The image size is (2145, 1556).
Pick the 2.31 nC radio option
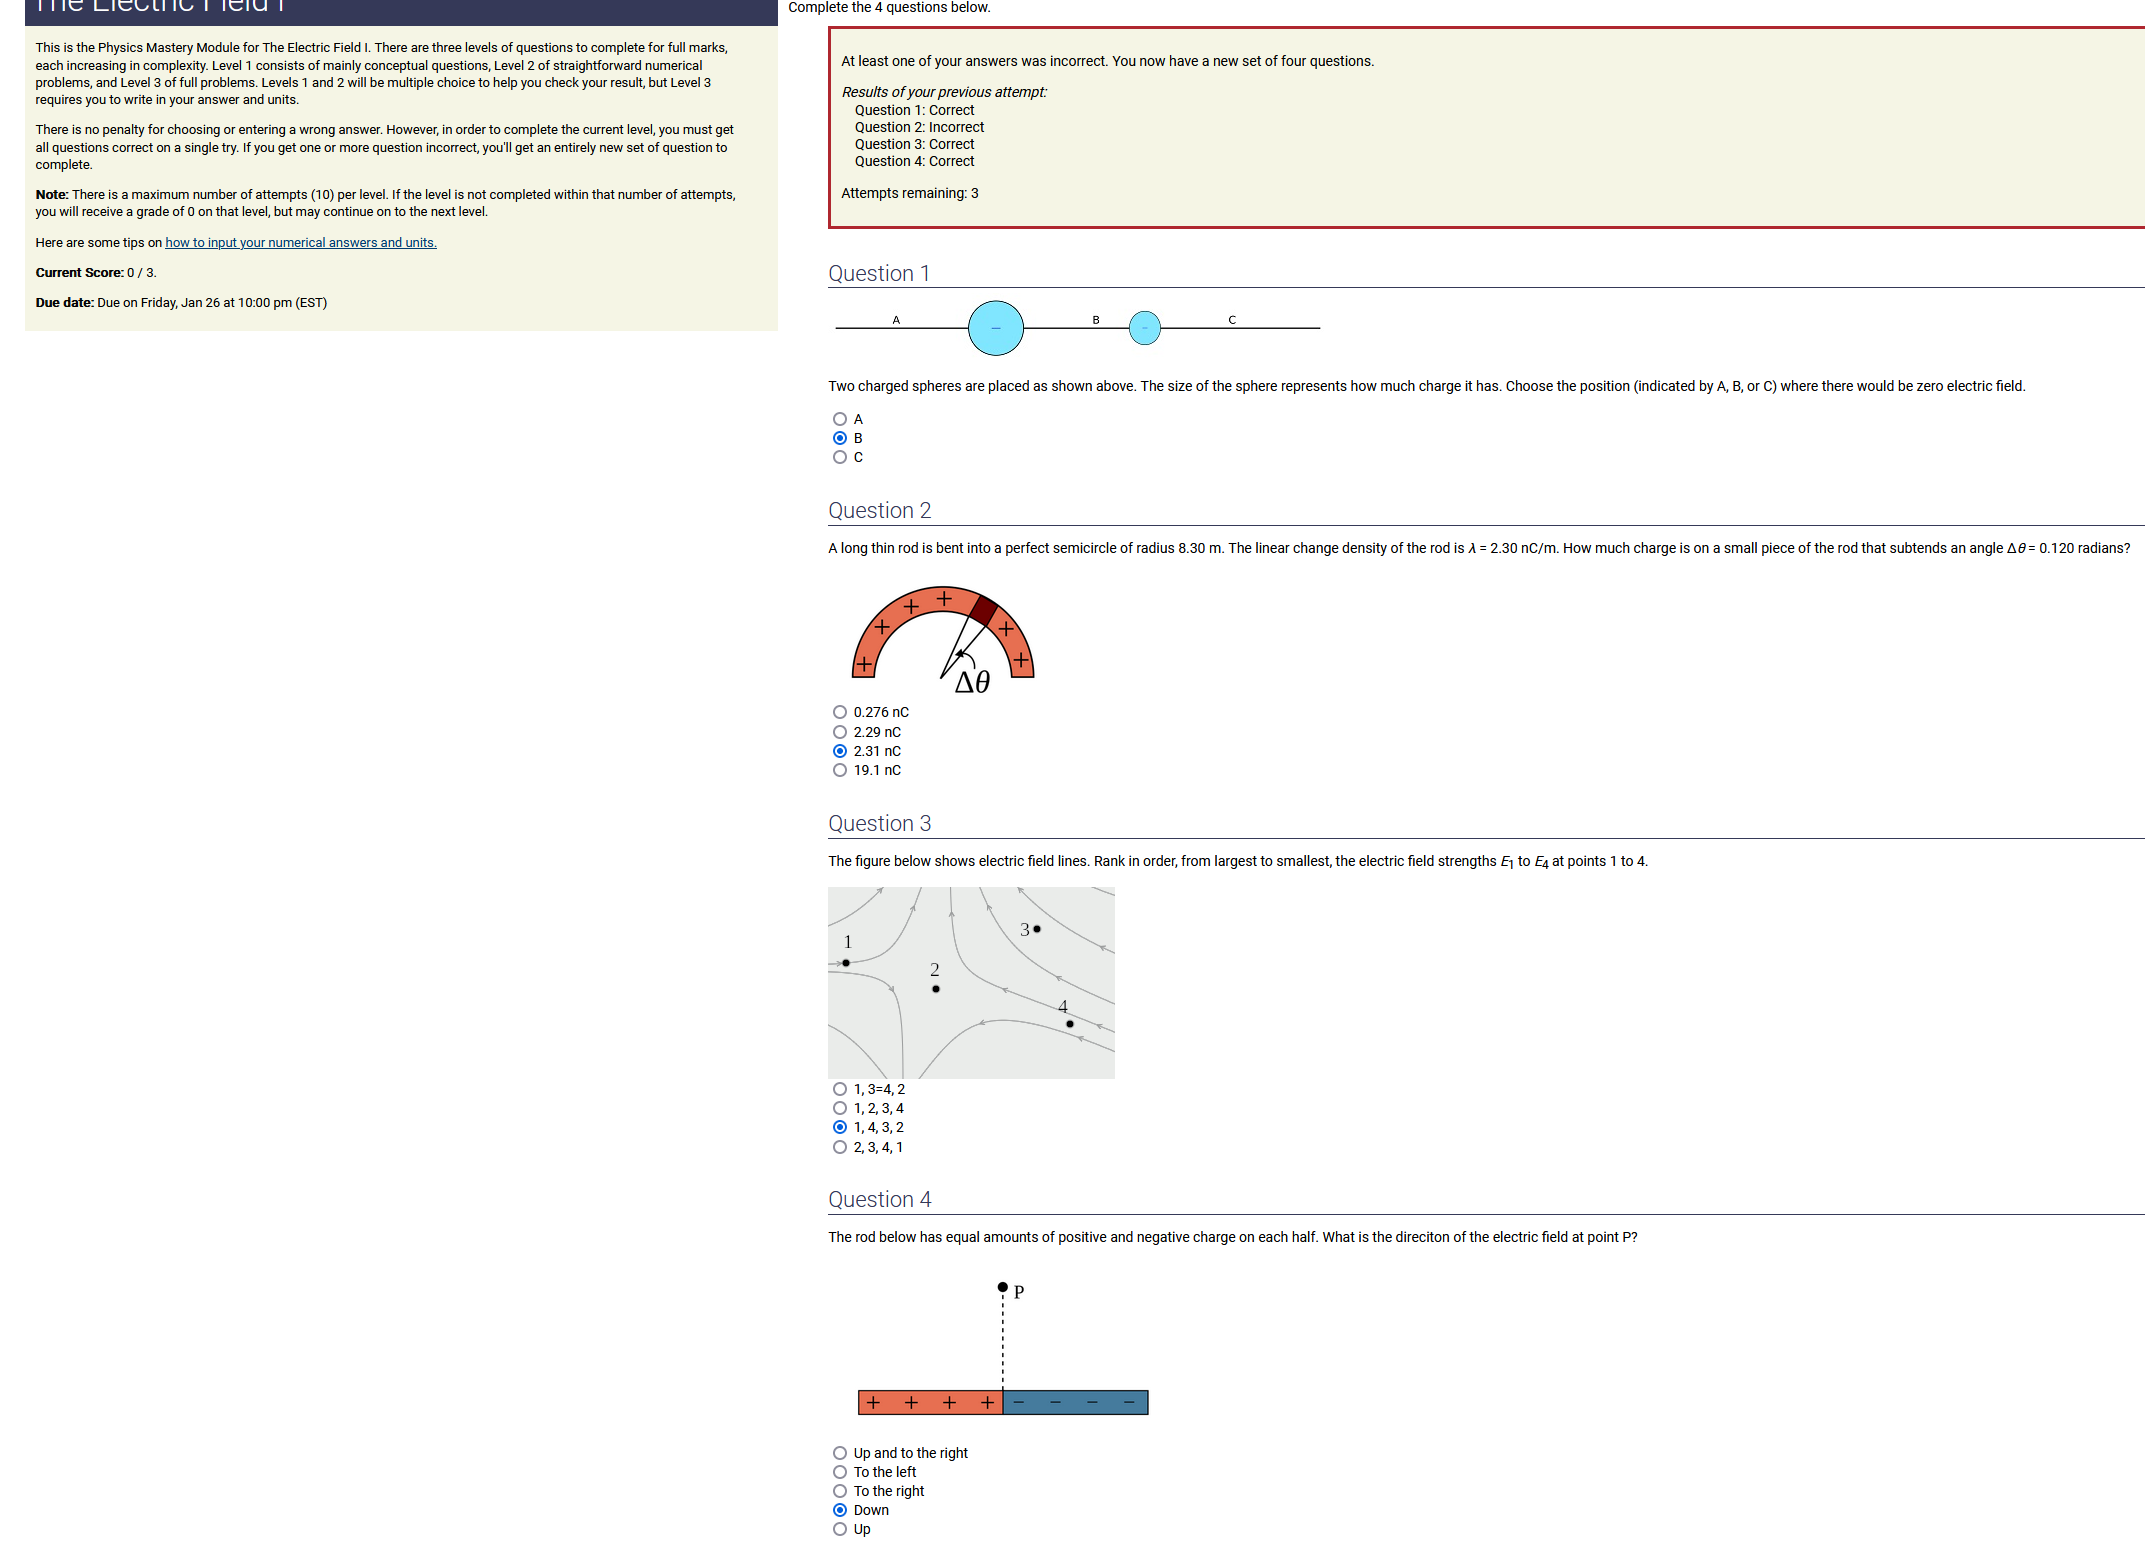pos(840,751)
